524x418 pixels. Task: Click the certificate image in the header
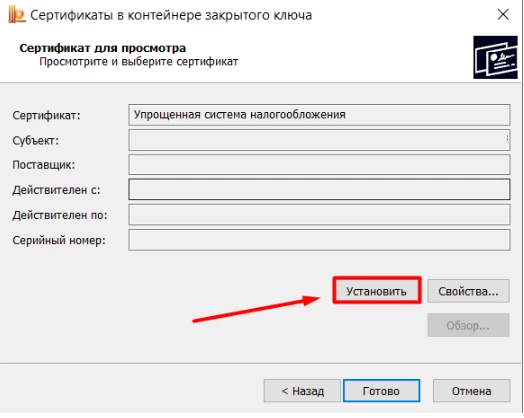[x=495, y=57]
